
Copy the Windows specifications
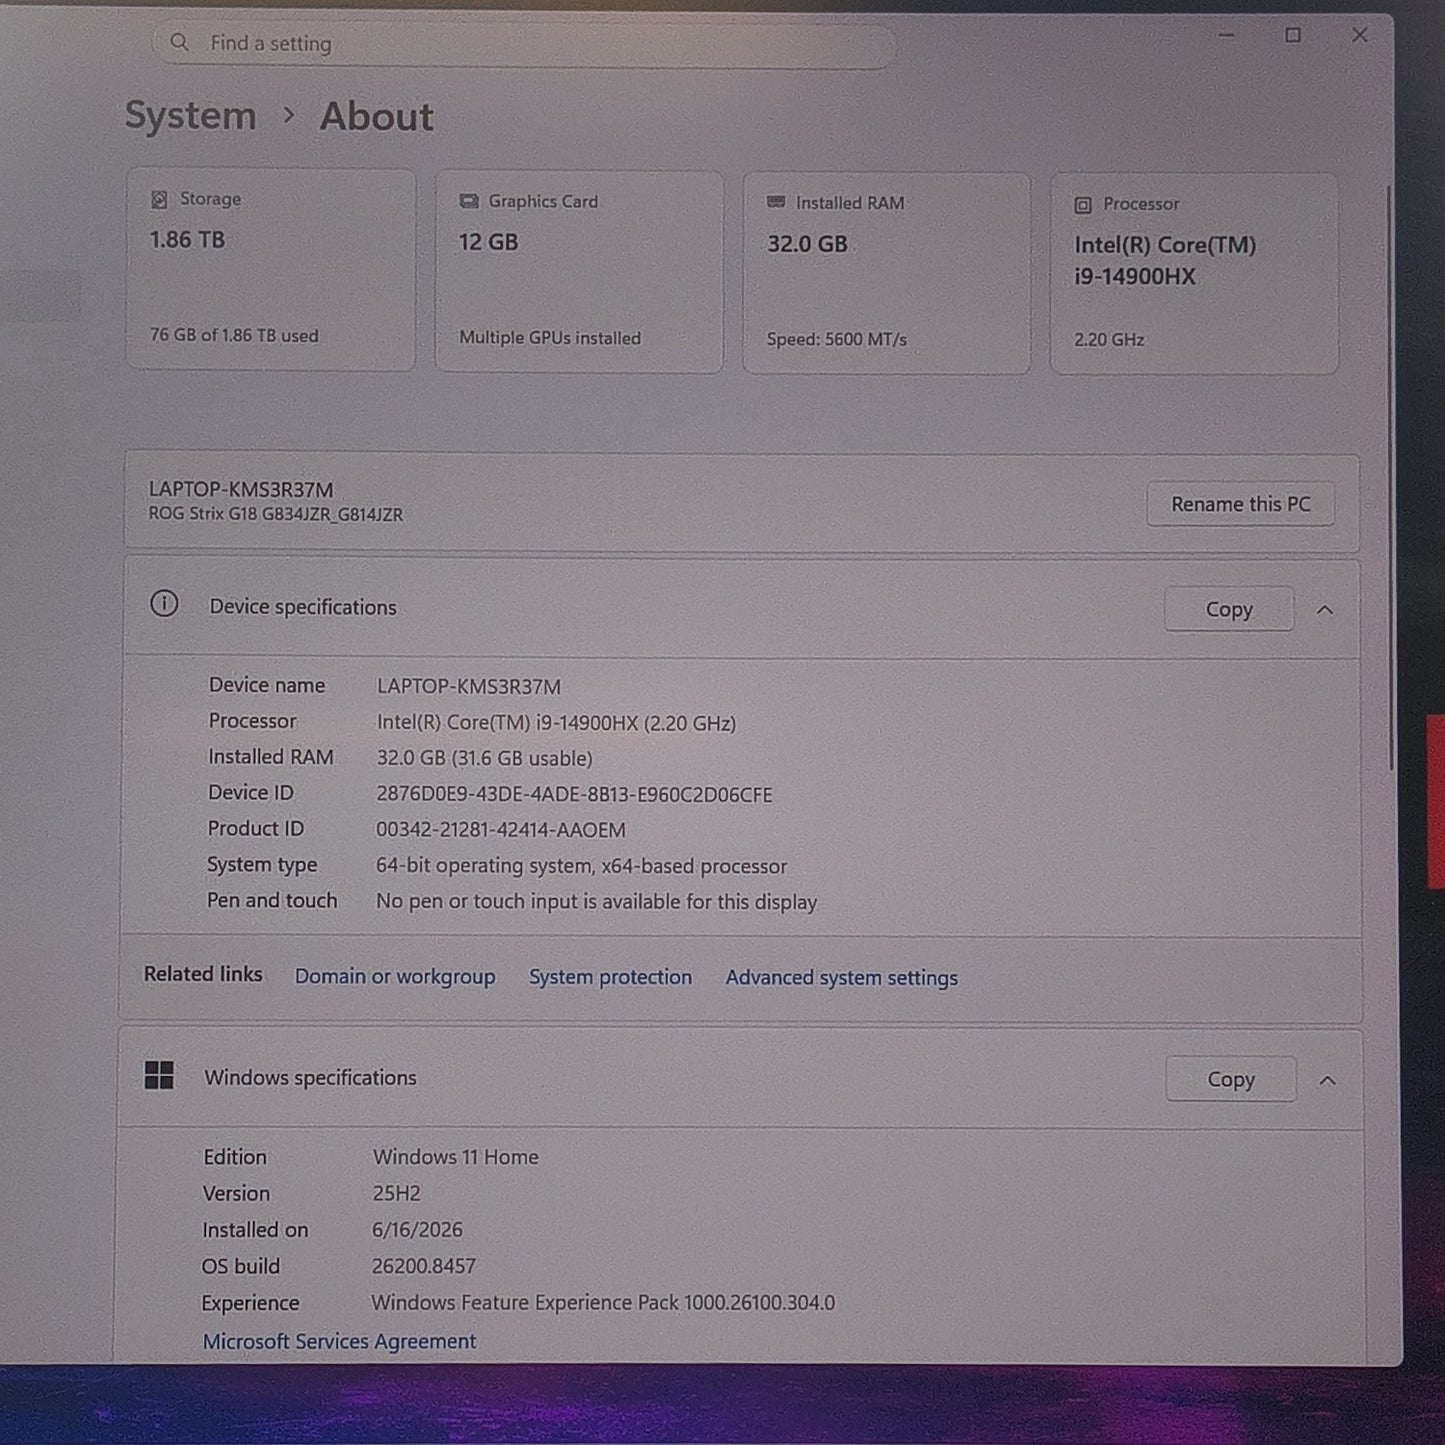click(x=1231, y=1079)
